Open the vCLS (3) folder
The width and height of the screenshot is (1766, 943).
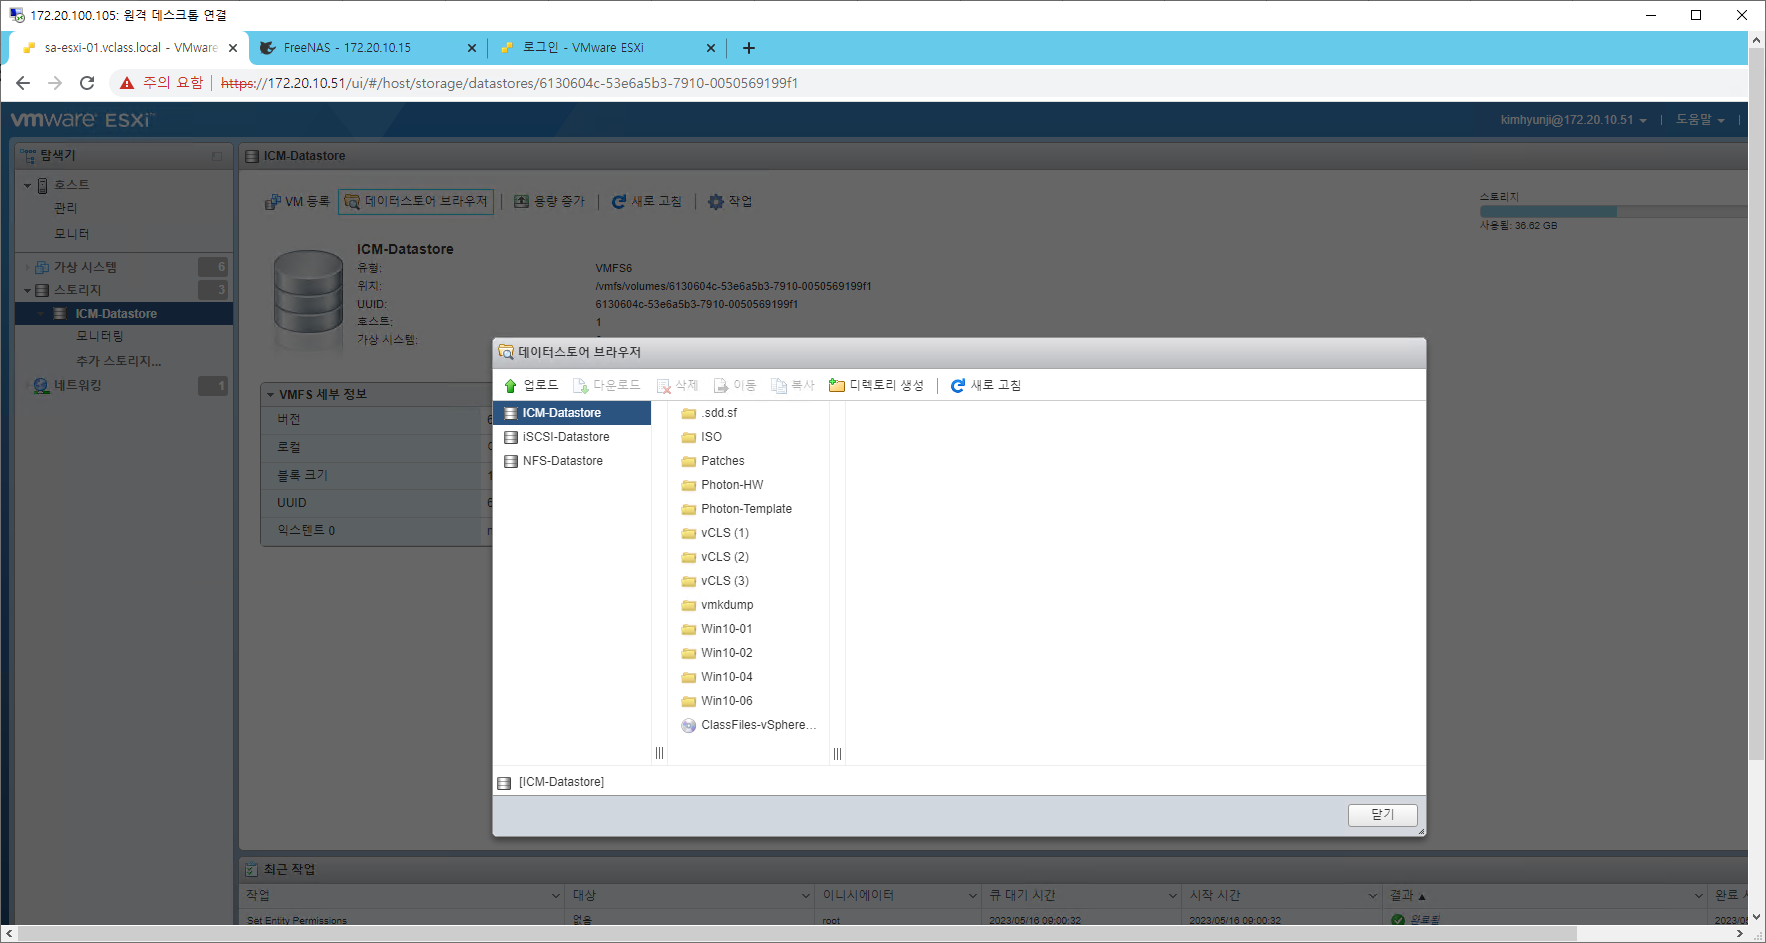[x=715, y=581]
